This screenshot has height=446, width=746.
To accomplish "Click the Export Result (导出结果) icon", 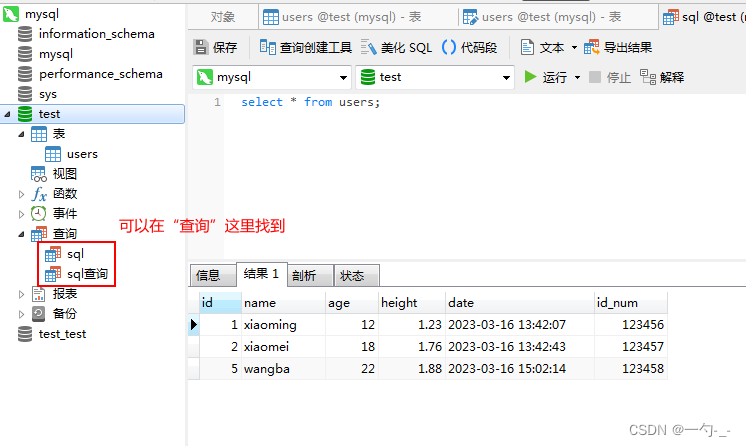I will tap(592, 47).
